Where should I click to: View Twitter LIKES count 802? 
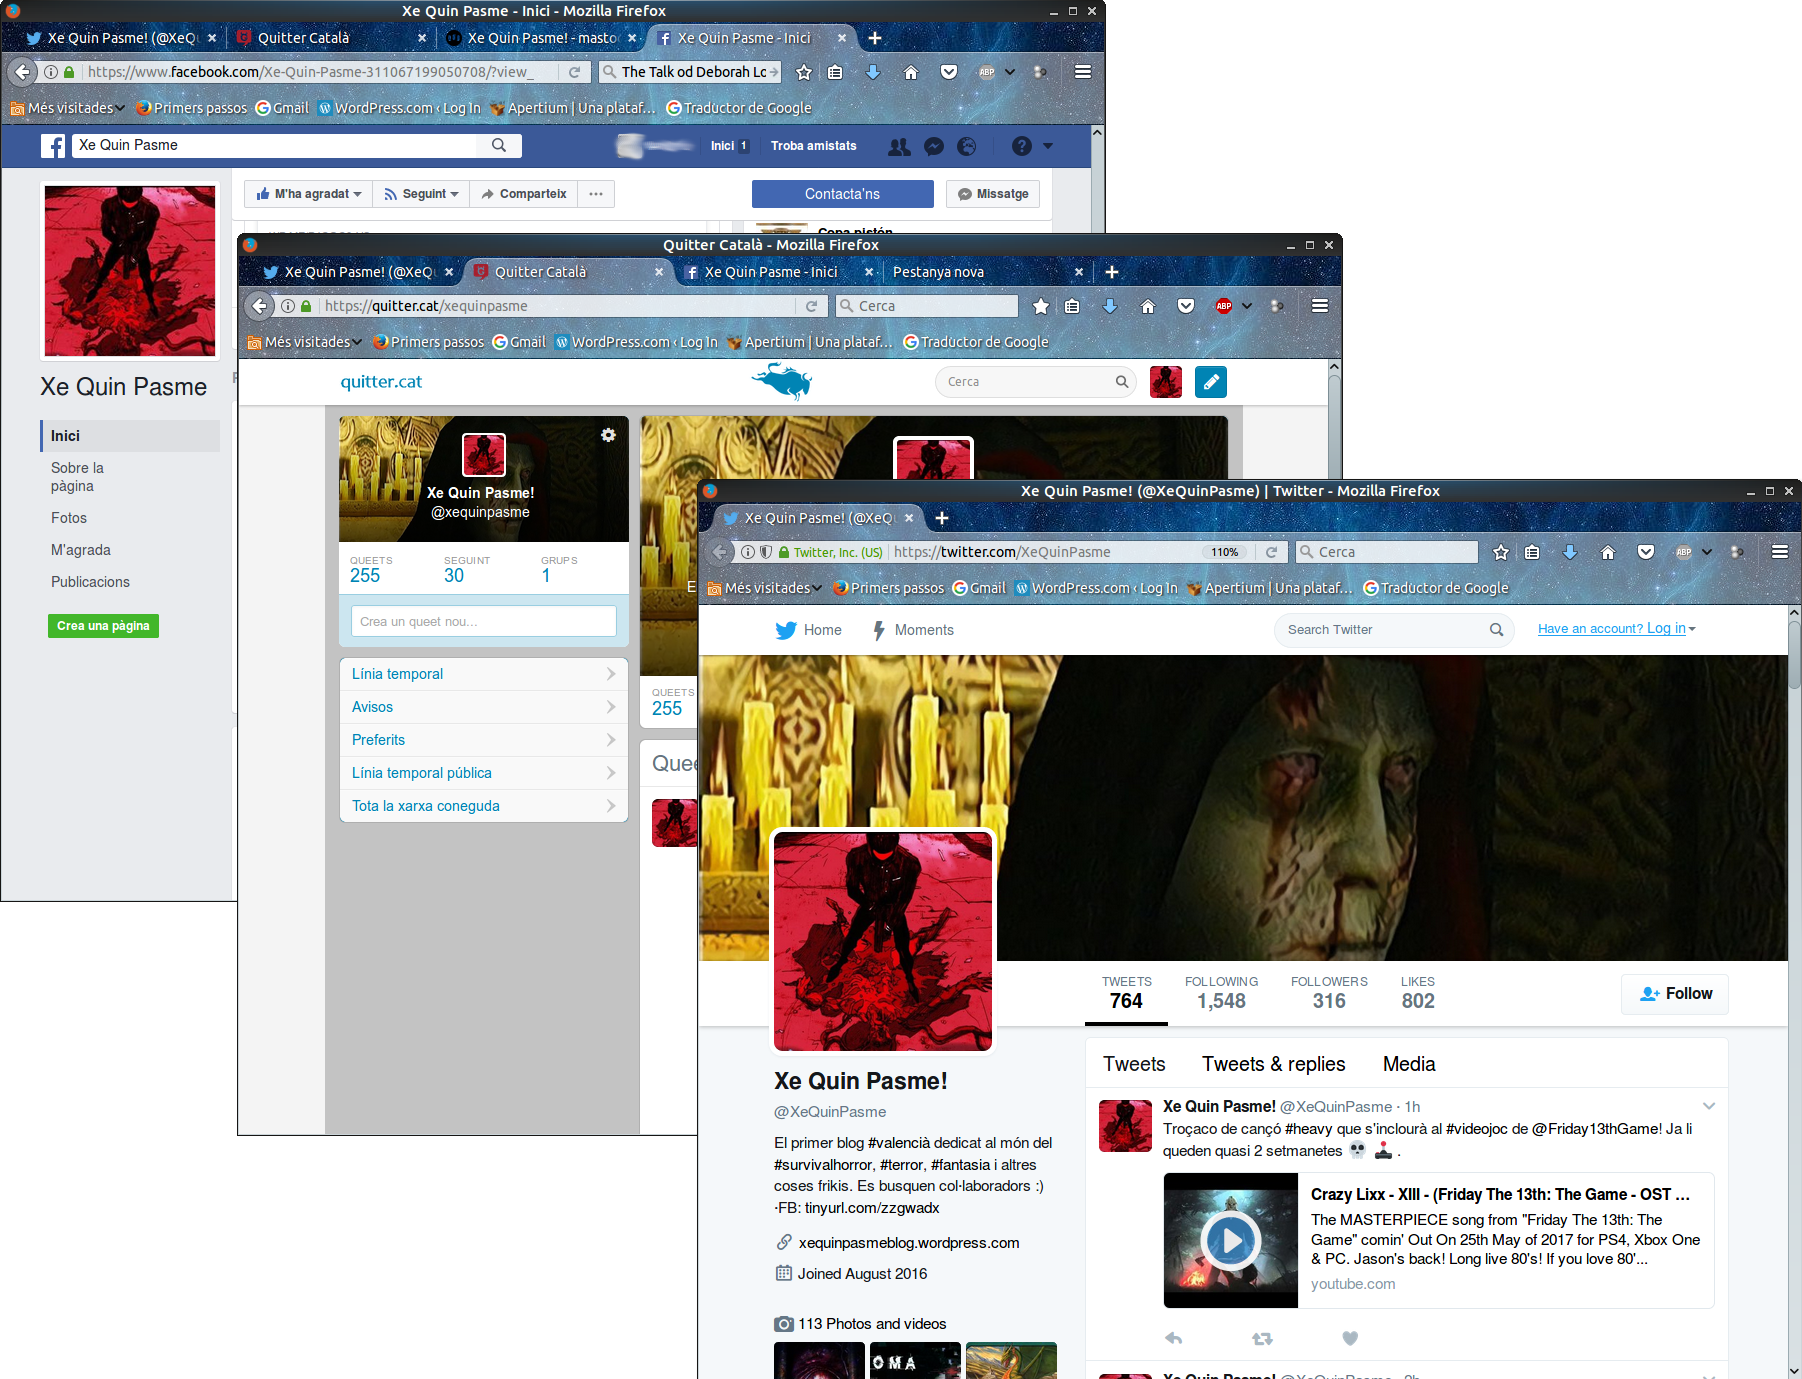pyautogui.click(x=1418, y=993)
